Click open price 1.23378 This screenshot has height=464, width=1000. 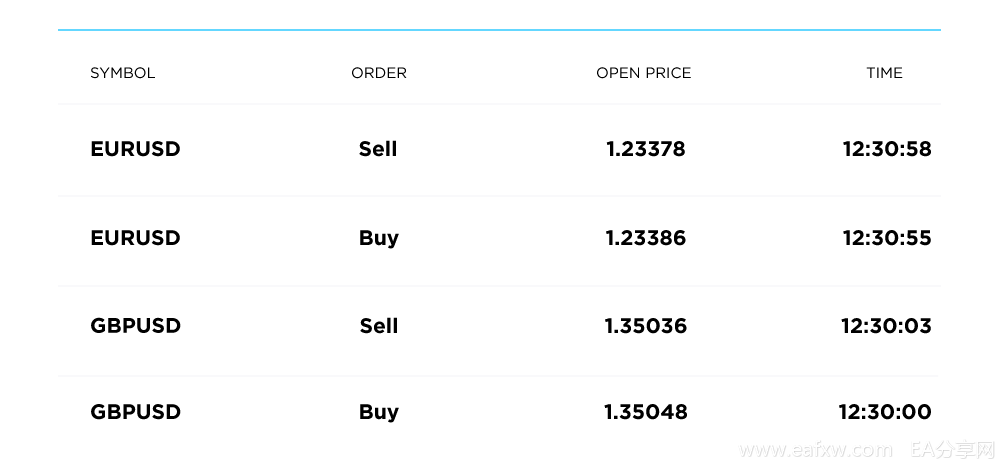645,149
